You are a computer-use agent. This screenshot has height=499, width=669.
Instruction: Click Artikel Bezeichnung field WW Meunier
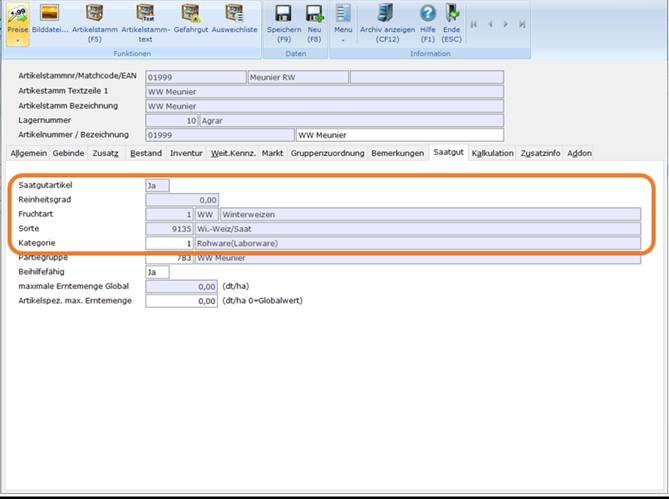400,135
